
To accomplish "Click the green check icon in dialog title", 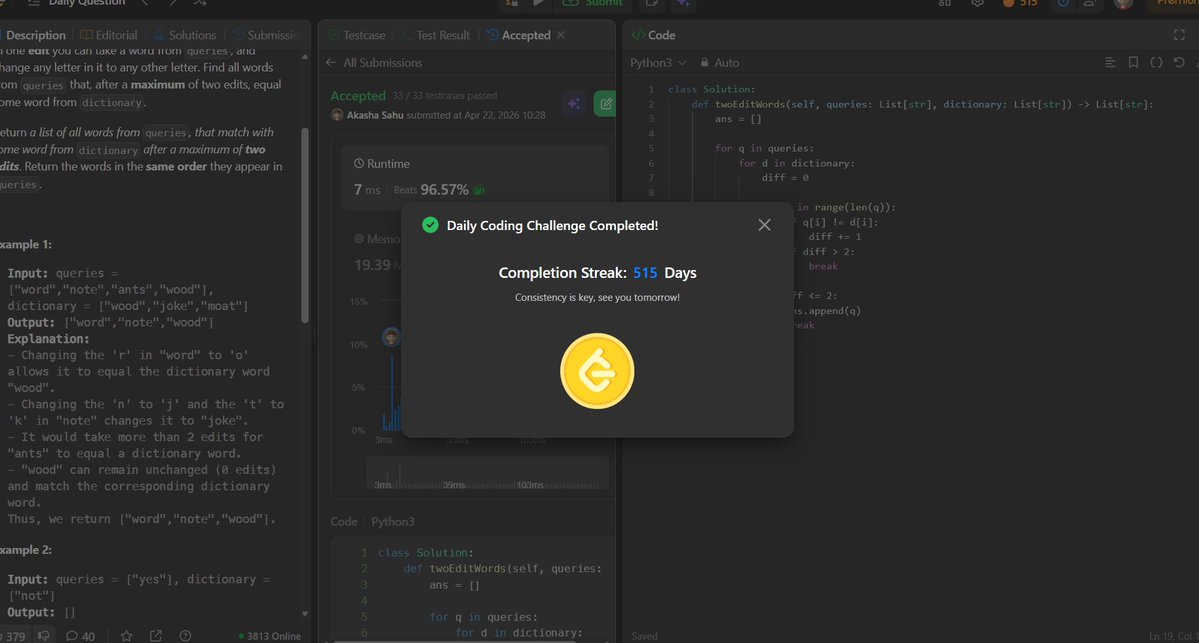I will click(x=431, y=225).
